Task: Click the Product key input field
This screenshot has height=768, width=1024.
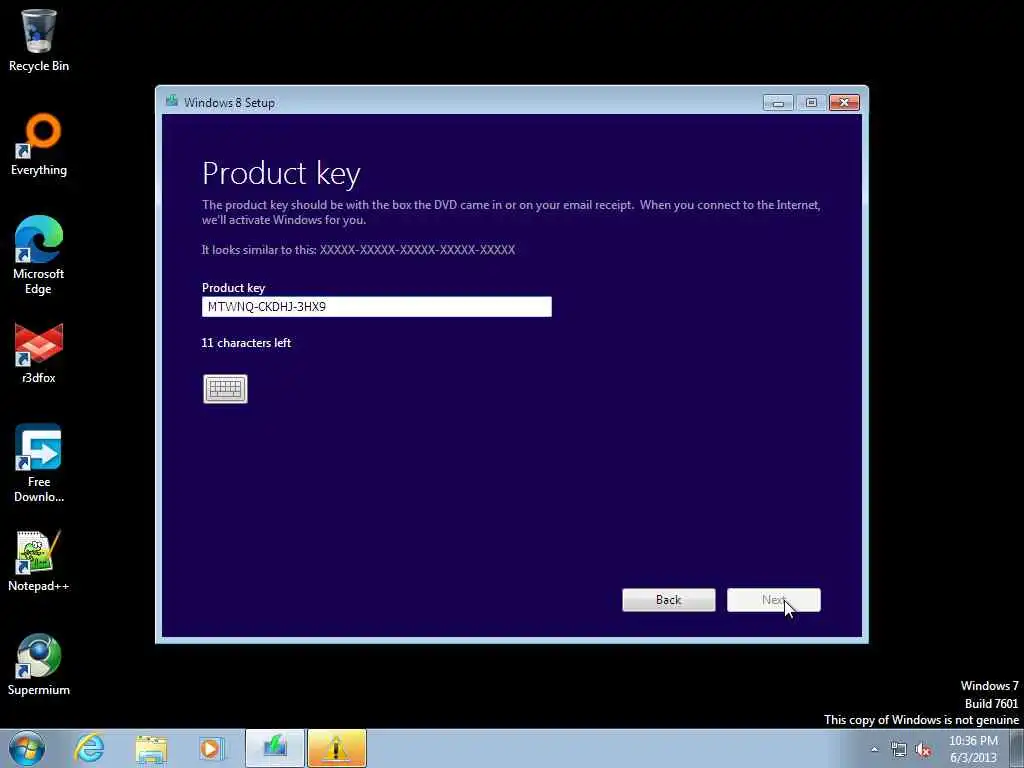Action: [x=377, y=307]
